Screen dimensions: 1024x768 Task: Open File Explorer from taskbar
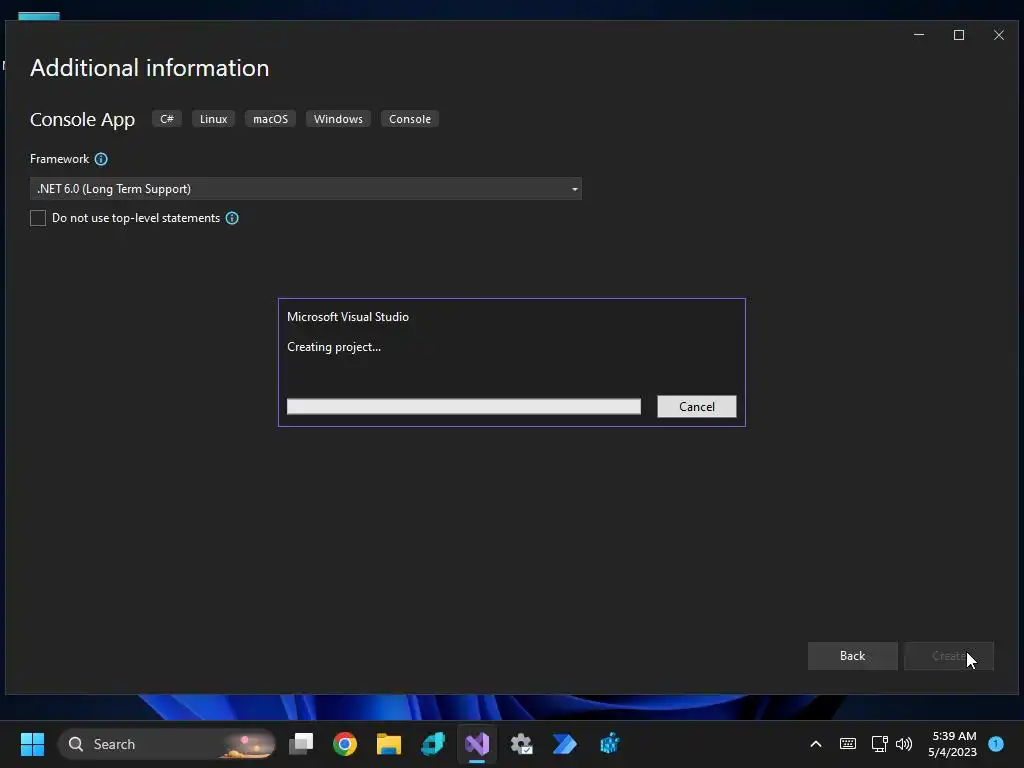click(389, 744)
